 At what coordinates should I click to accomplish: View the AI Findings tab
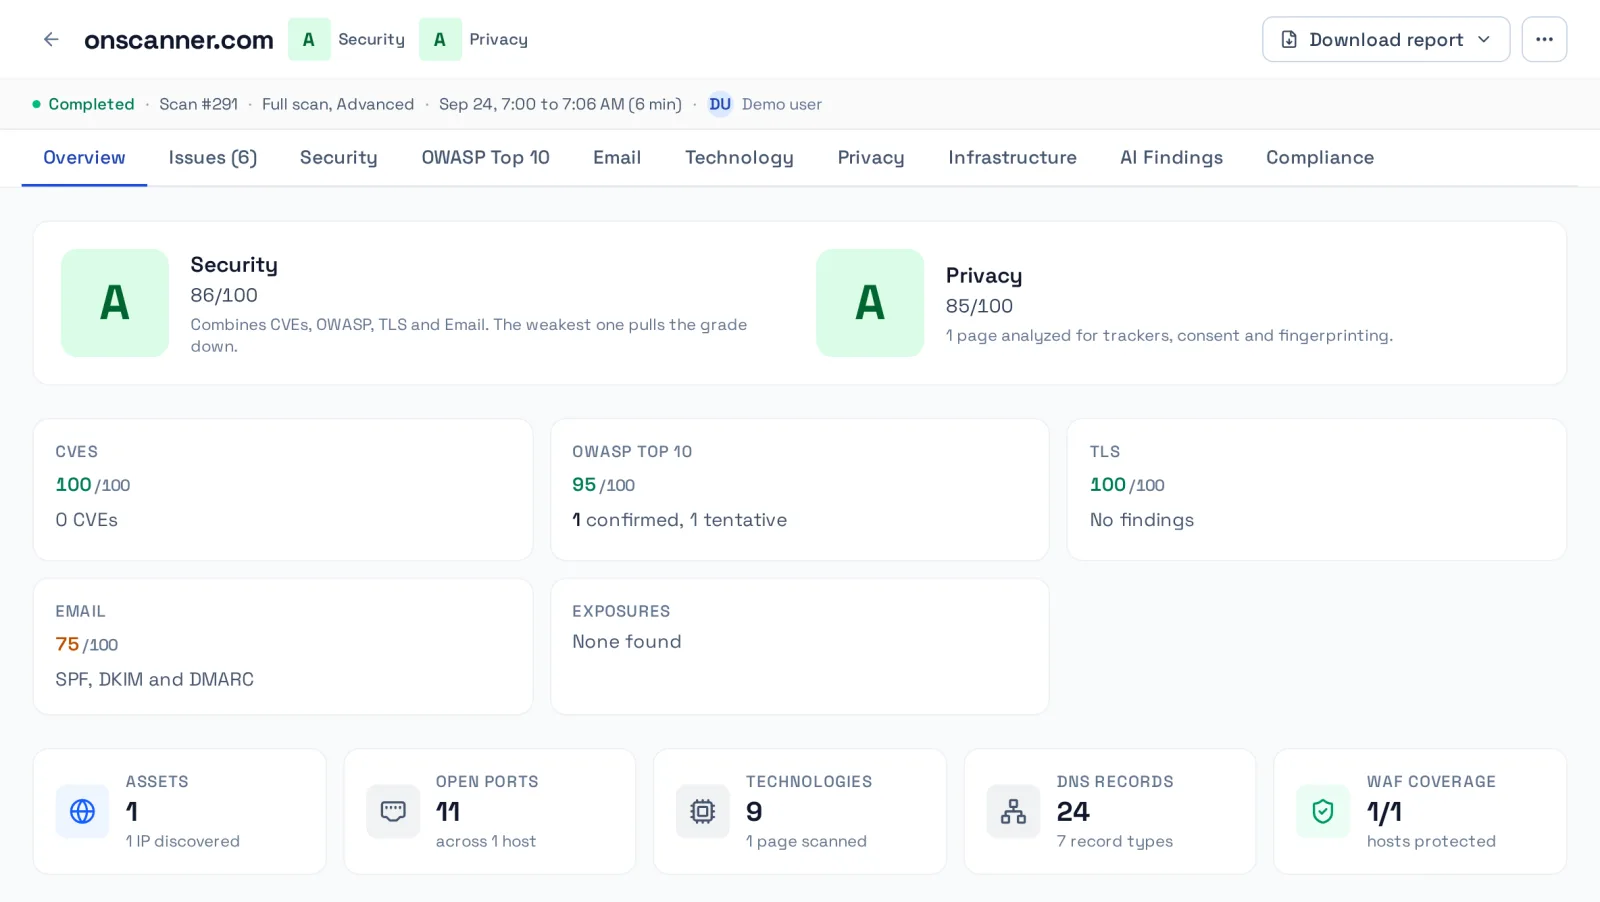click(x=1171, y=158)
